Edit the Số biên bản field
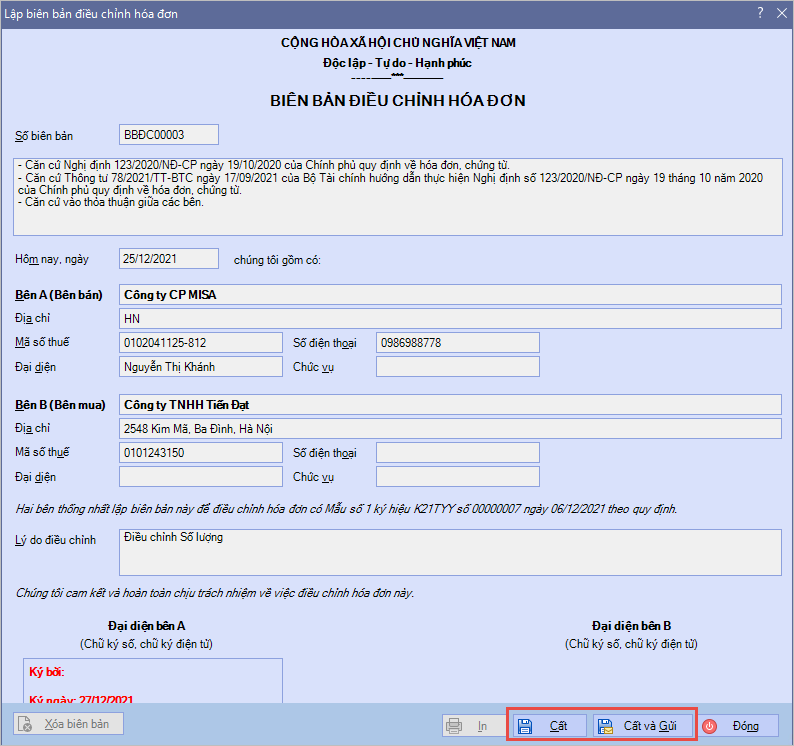 coord(168,135)
